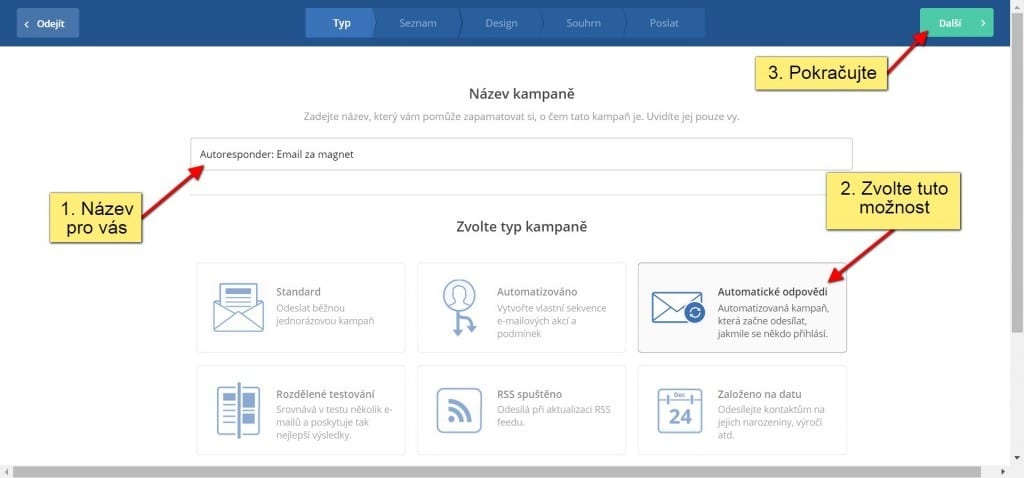
Task: Click the Automatické odpovědi envelope icon
Action: pyautogui.click(x=679, y=307)
